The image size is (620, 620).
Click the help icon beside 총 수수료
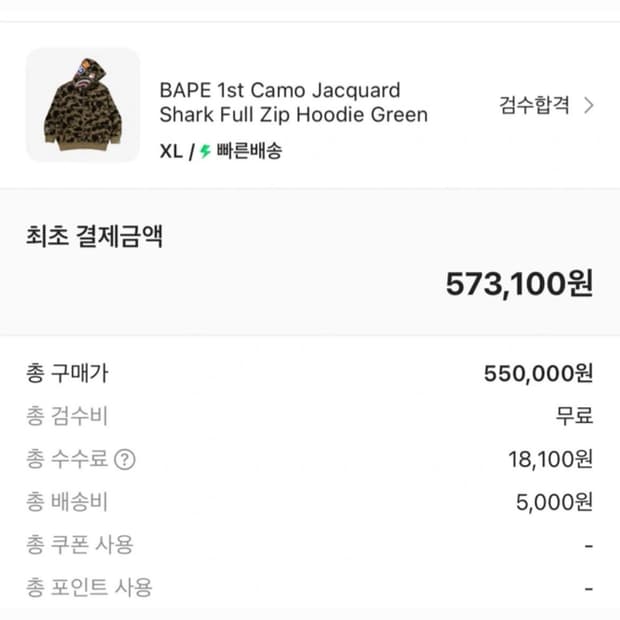tap(125, 460)
